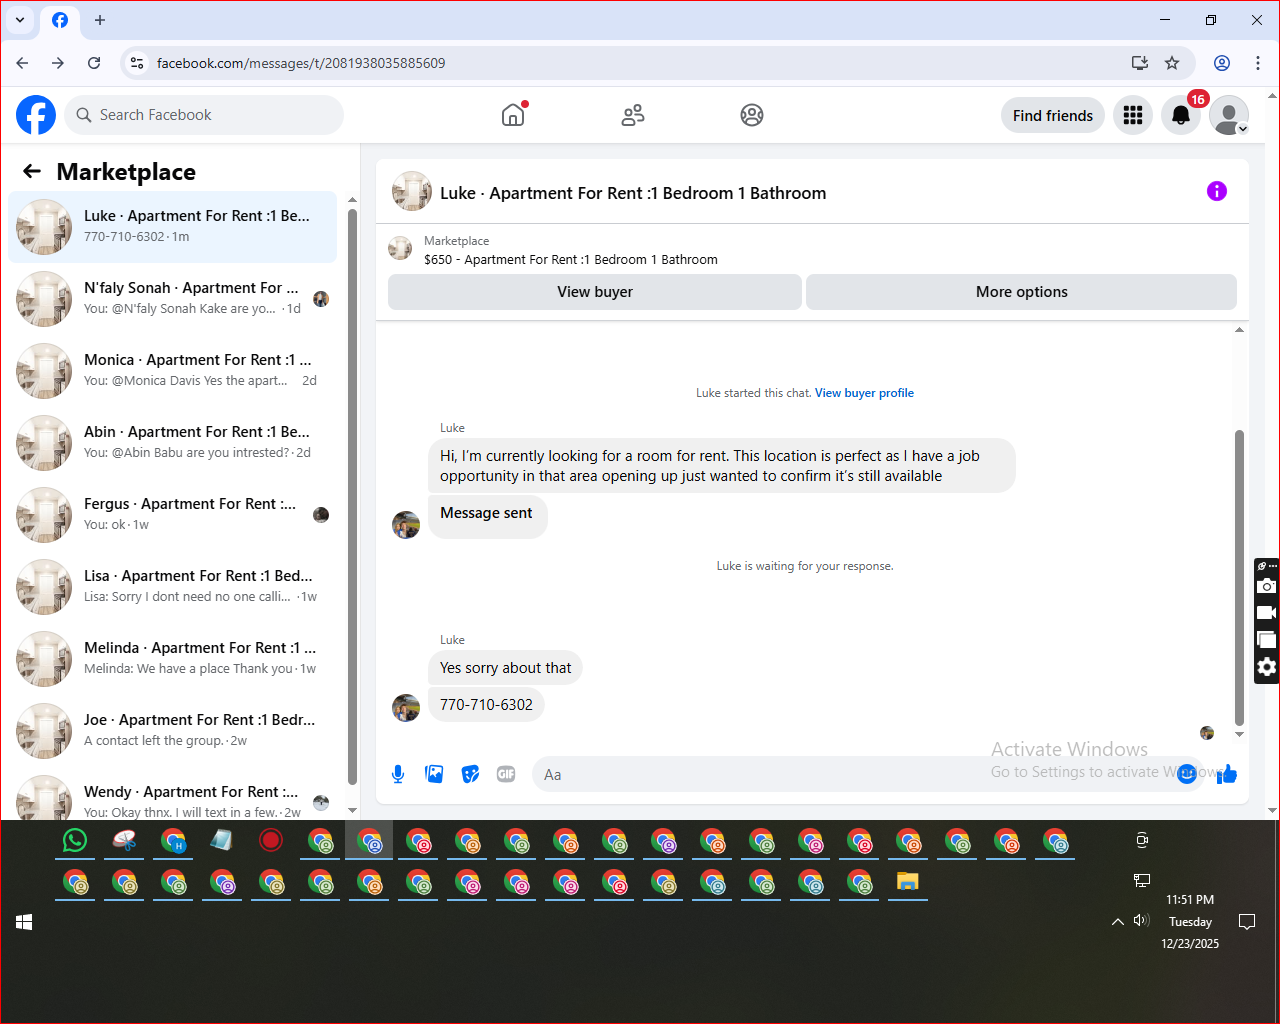The image size is (1280, 1024).
Task: Choose a sticker from sticker icon
Action: tap(470, 774)
